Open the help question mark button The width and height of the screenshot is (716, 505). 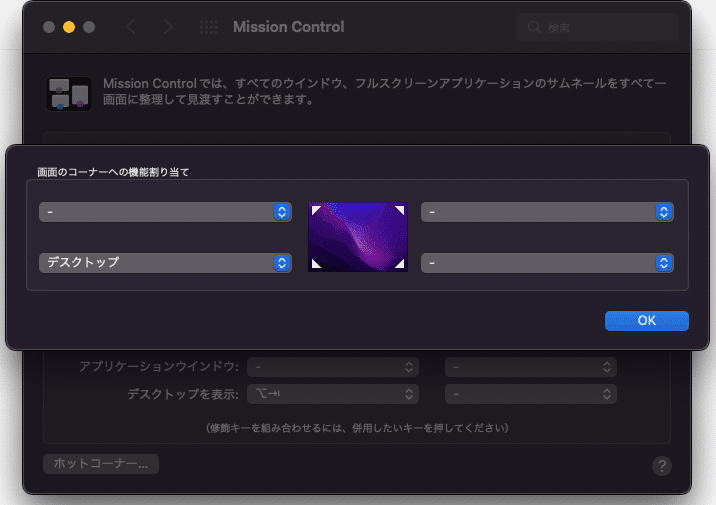[662, 466]
